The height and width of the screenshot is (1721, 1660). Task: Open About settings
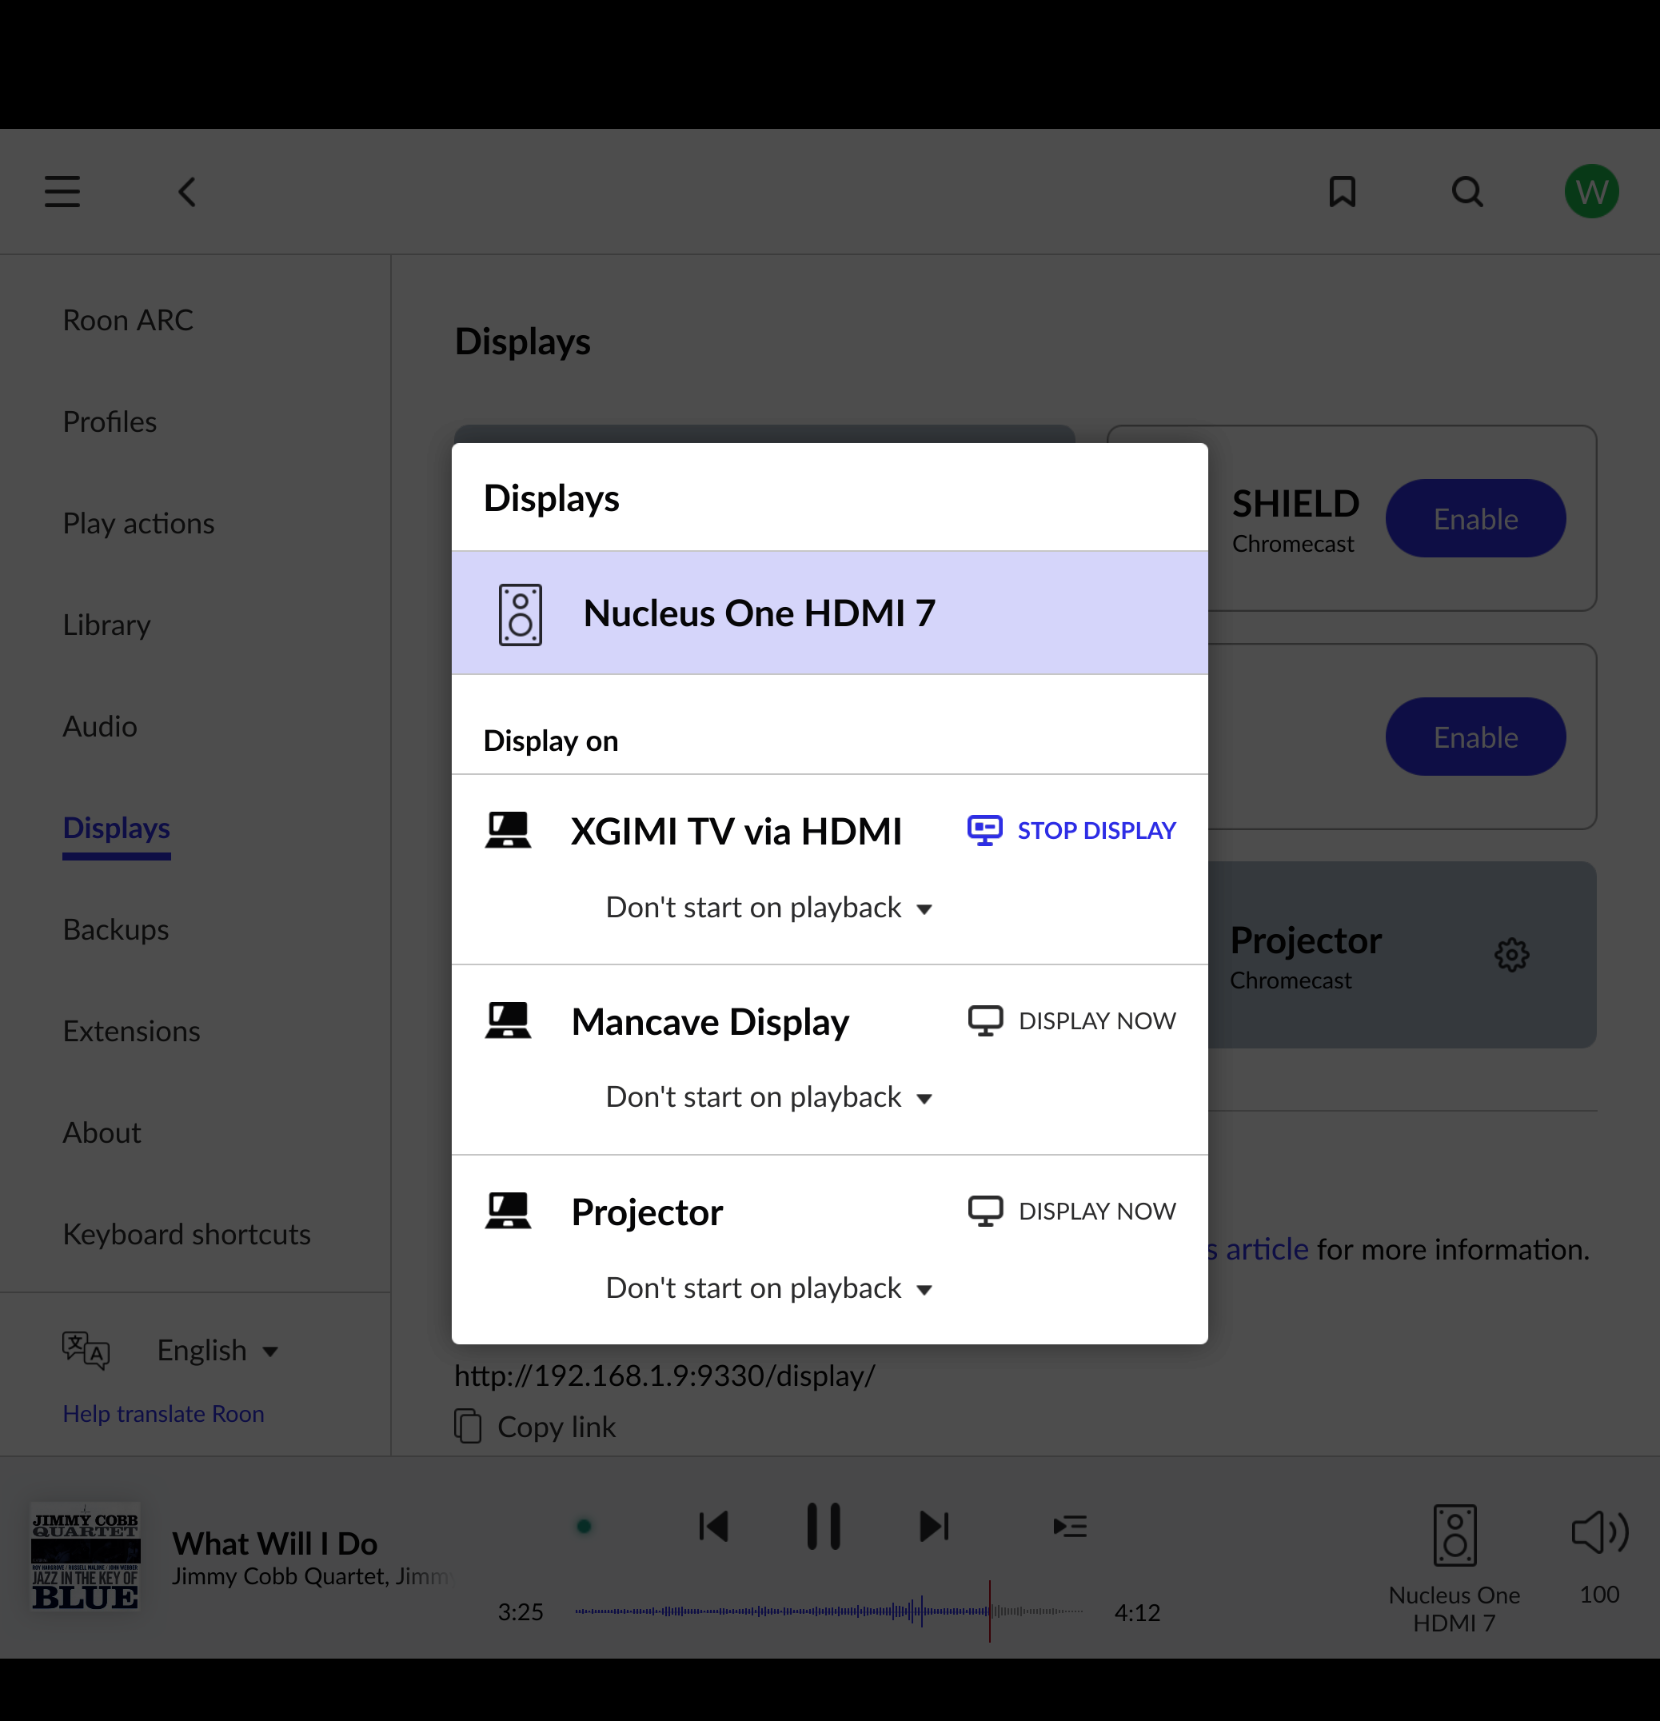[102, 1133]
